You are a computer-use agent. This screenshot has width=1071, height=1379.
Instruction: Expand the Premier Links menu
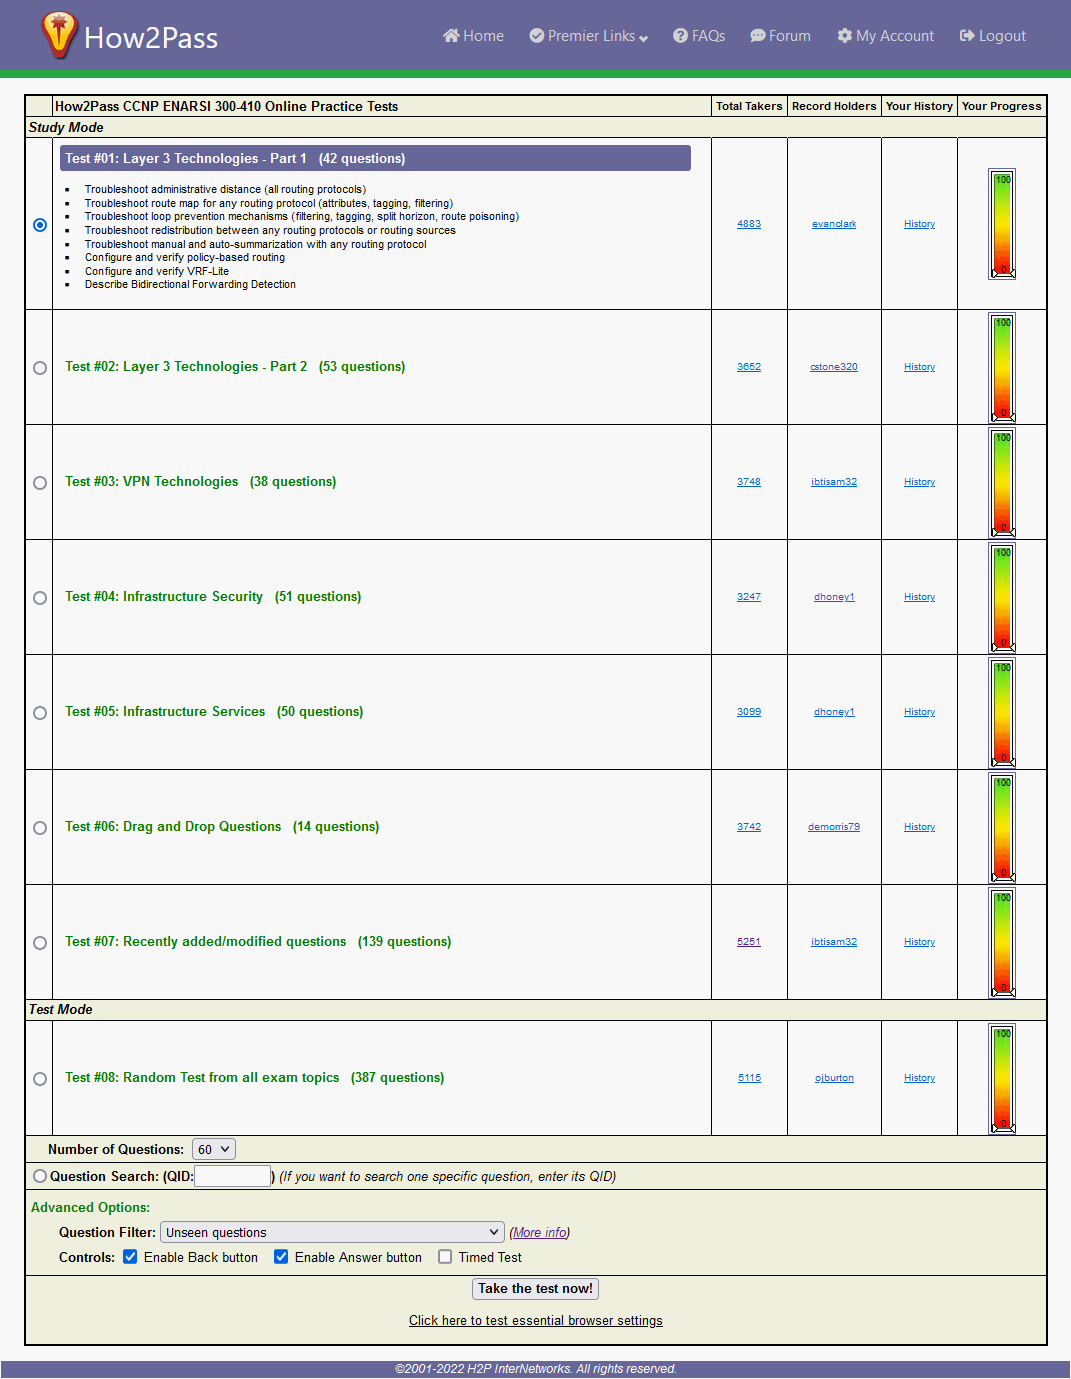[x=589, y=36]
